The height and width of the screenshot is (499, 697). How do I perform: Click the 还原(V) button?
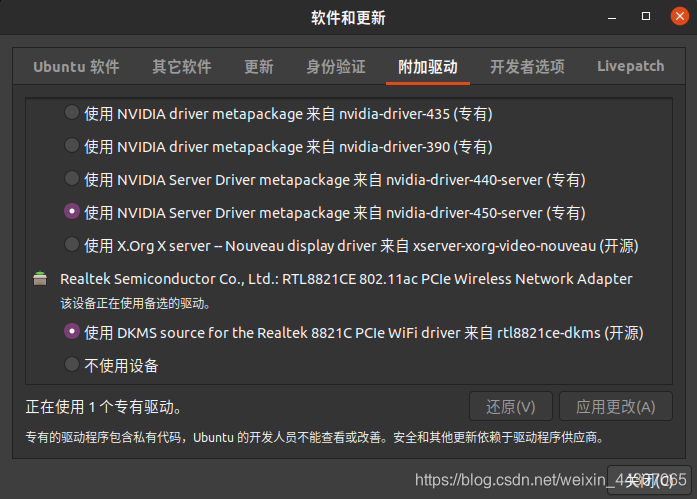point(511,406)
